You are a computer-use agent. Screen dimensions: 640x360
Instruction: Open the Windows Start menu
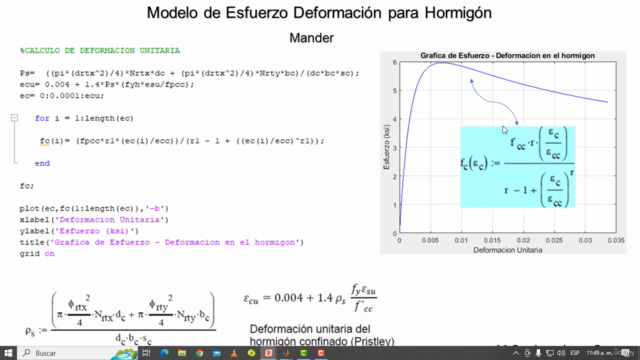8,353
